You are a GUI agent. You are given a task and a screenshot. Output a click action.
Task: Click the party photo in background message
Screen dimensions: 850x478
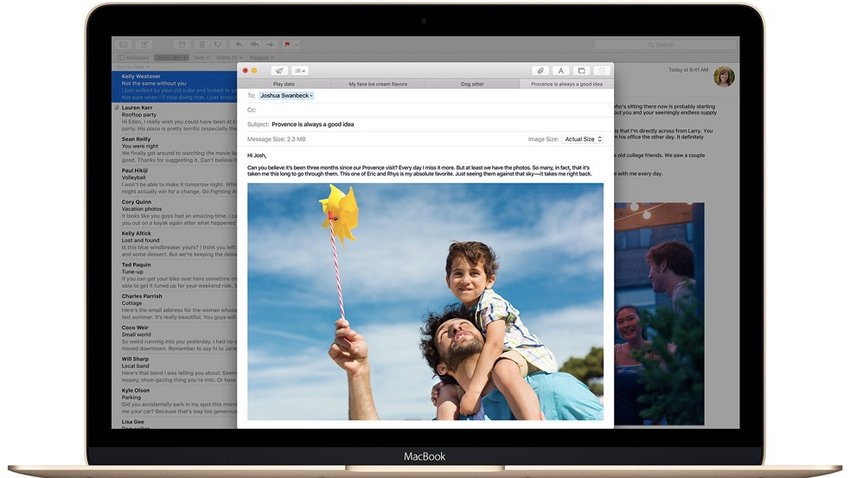pos(659,314)
